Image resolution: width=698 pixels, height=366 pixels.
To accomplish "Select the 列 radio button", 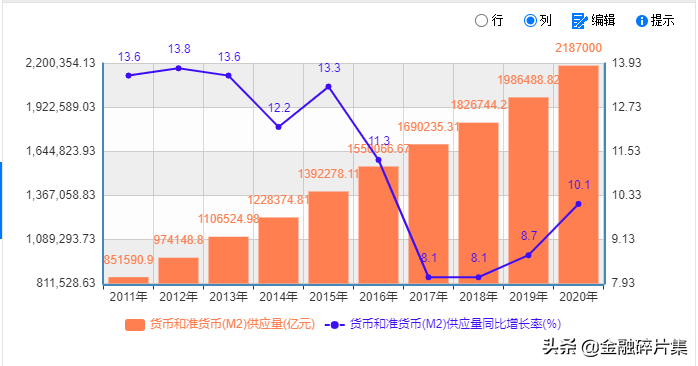I will tap(530, 20).
